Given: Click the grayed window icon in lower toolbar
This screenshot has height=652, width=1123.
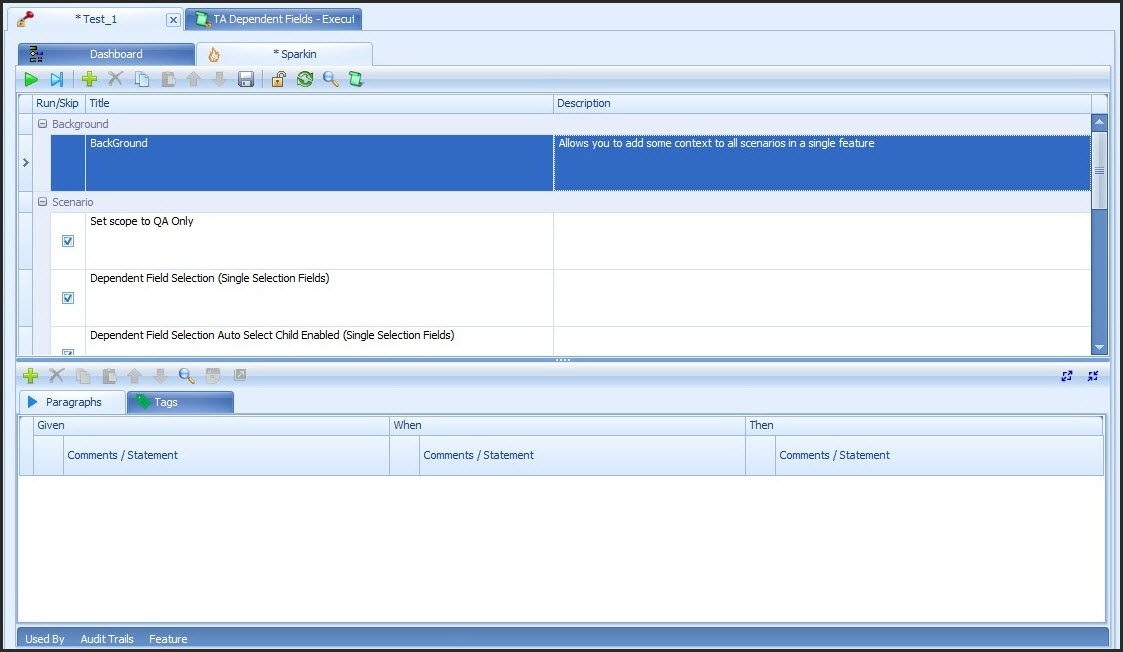Looking at the screenshot, I should (x=213, y=375).
